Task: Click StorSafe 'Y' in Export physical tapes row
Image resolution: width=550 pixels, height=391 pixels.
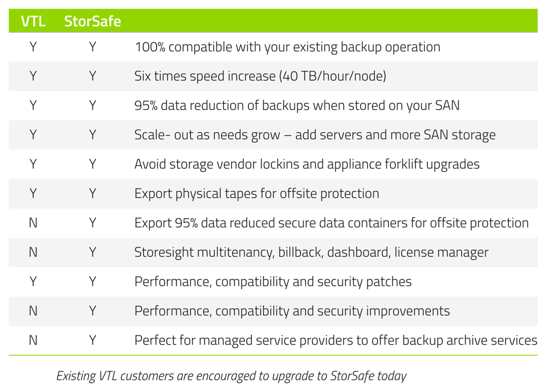Action: tap(92, 194)
